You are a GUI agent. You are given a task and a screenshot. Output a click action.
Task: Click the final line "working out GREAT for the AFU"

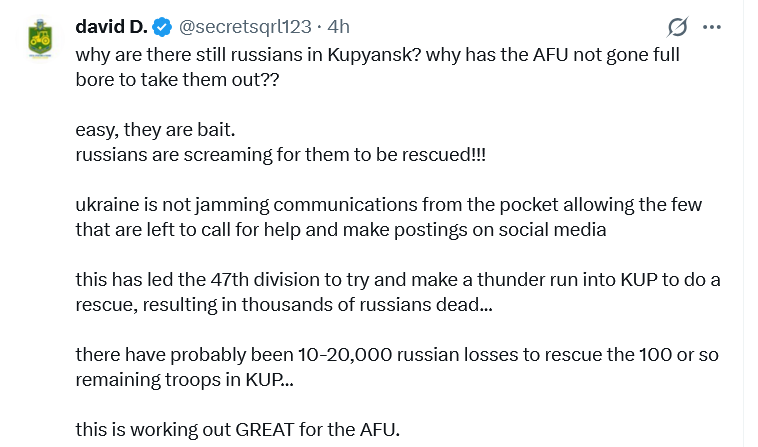coord(237,431)
